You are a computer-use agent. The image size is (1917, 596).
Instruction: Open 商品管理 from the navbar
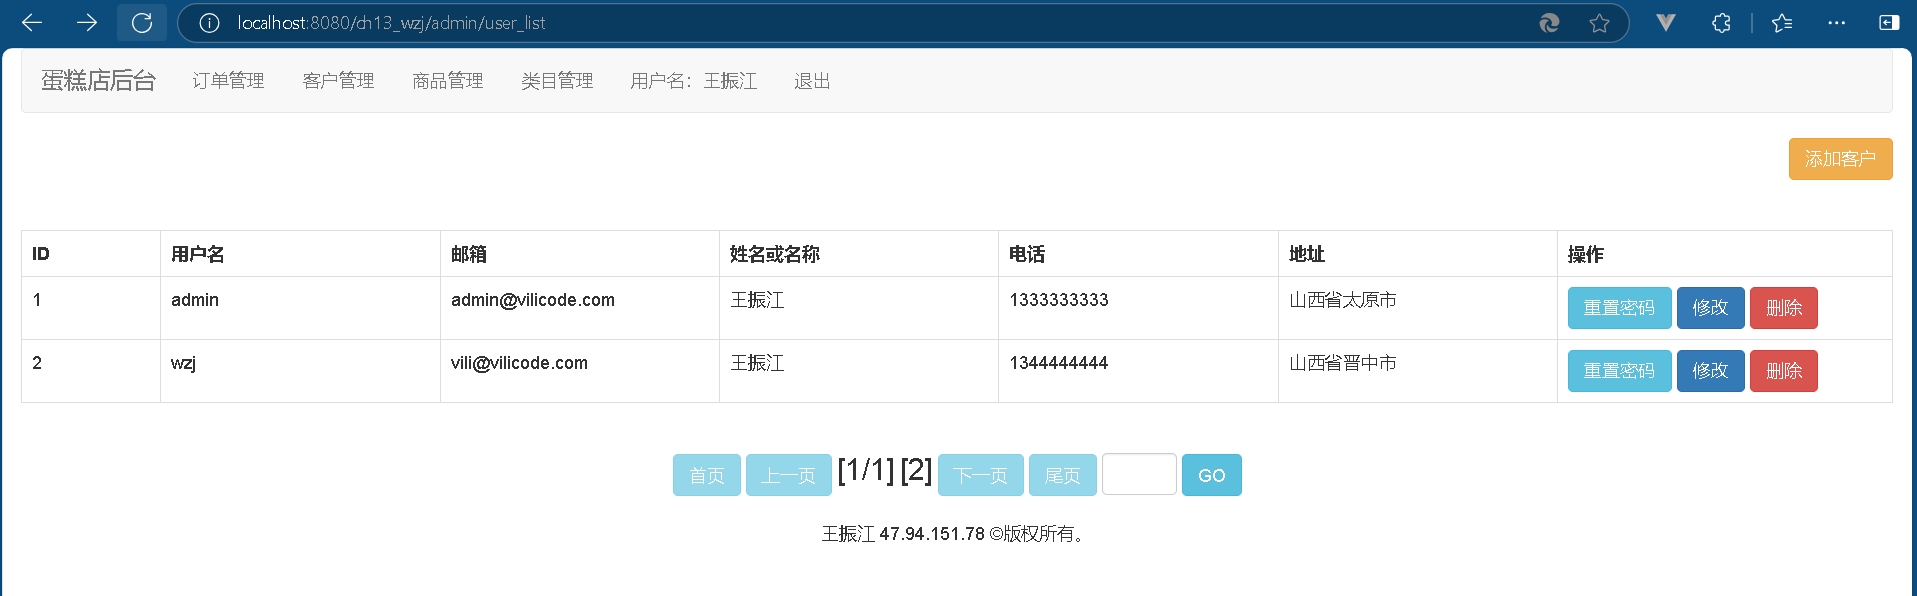pyautogui.click(x=447, y=81)
